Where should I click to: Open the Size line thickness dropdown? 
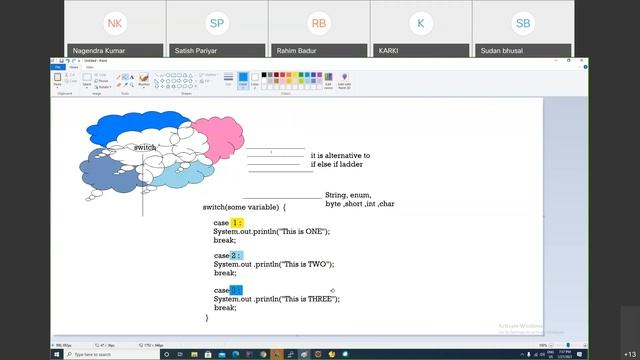228,79
